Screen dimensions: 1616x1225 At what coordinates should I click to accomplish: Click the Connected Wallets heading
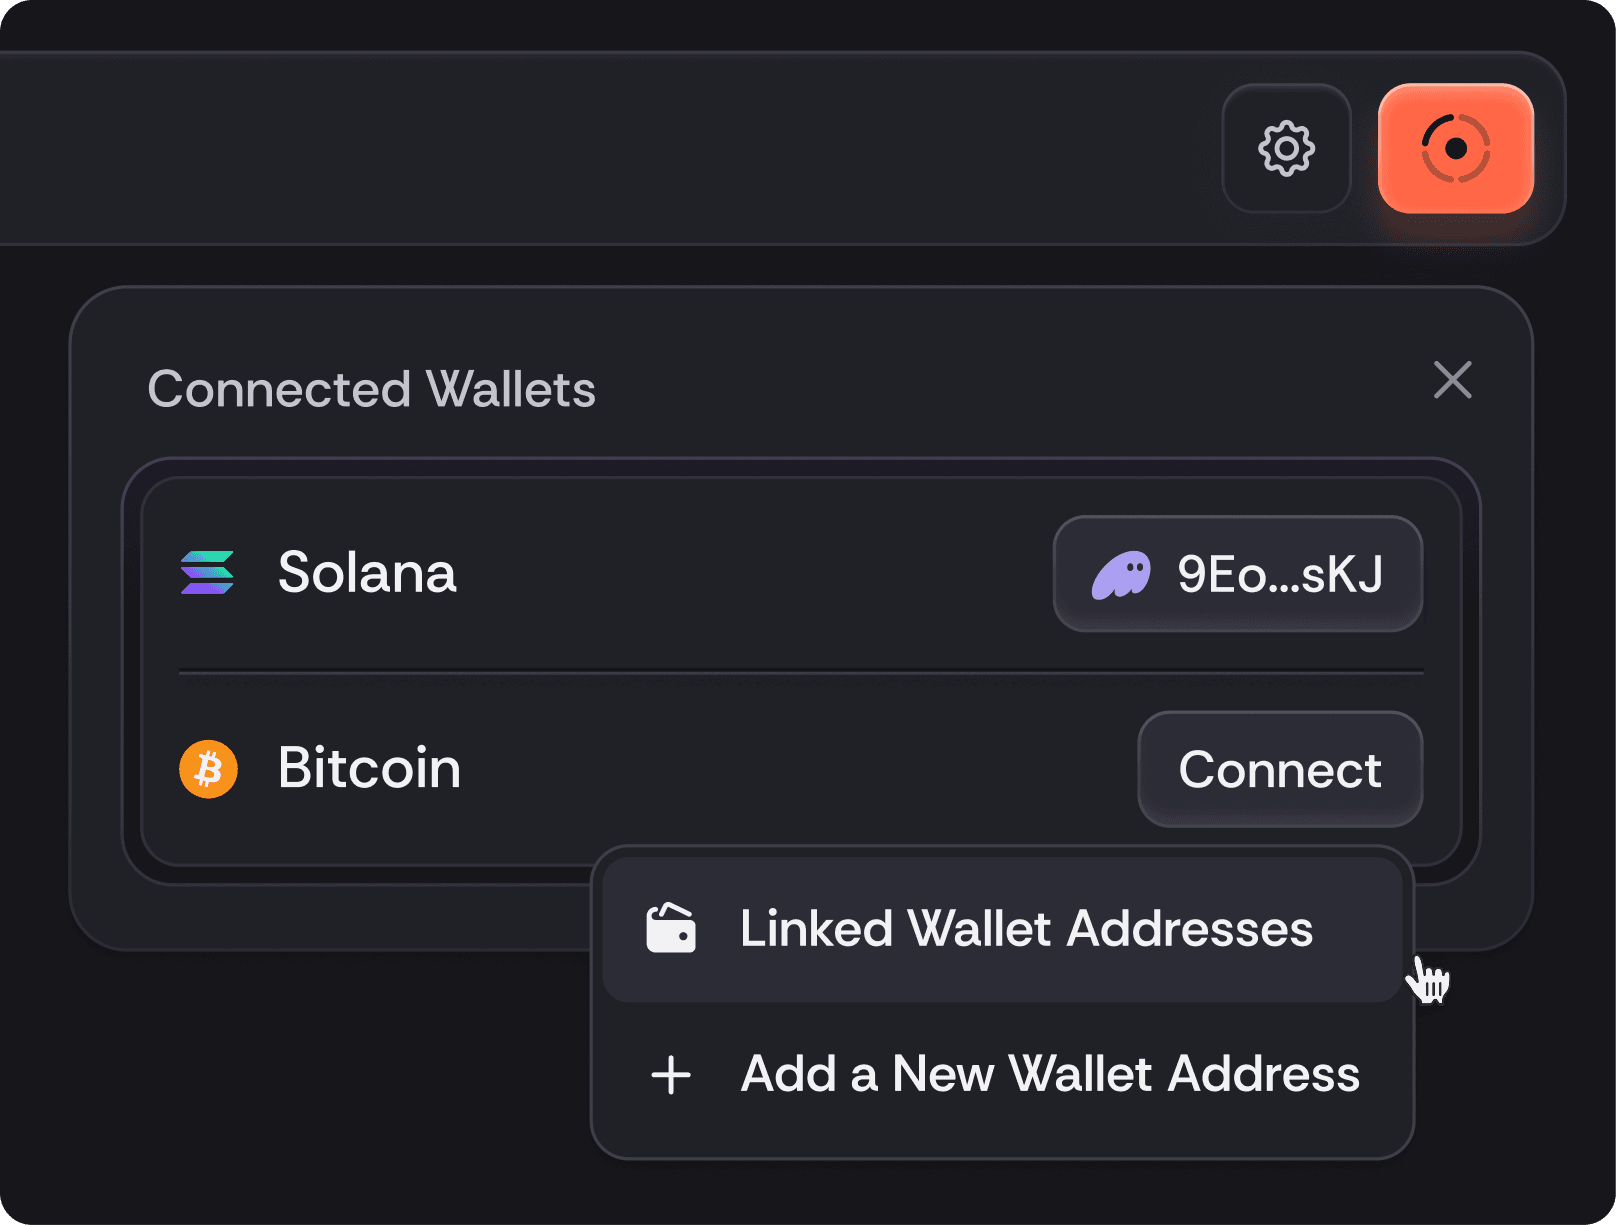371,389
